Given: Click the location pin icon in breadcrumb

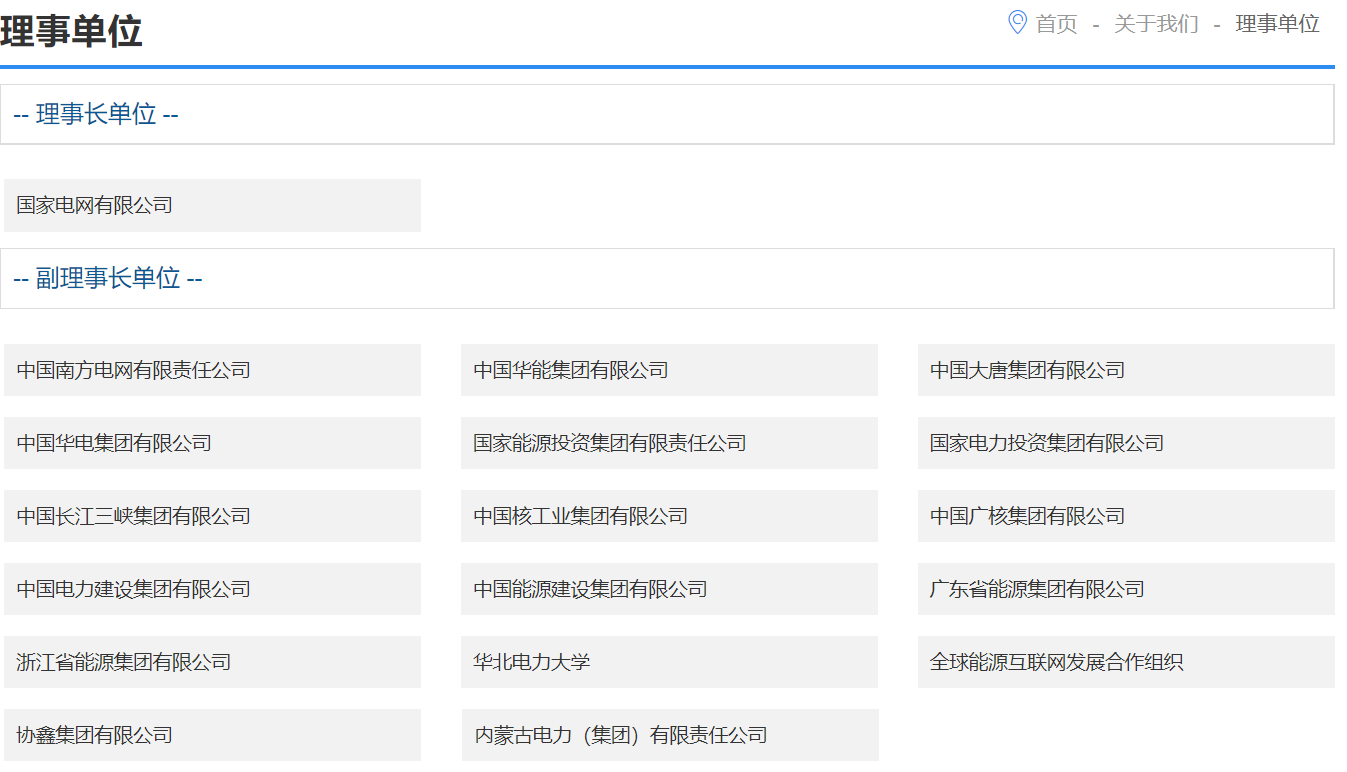Looking at the screenshot, I should pos(1017,22).
